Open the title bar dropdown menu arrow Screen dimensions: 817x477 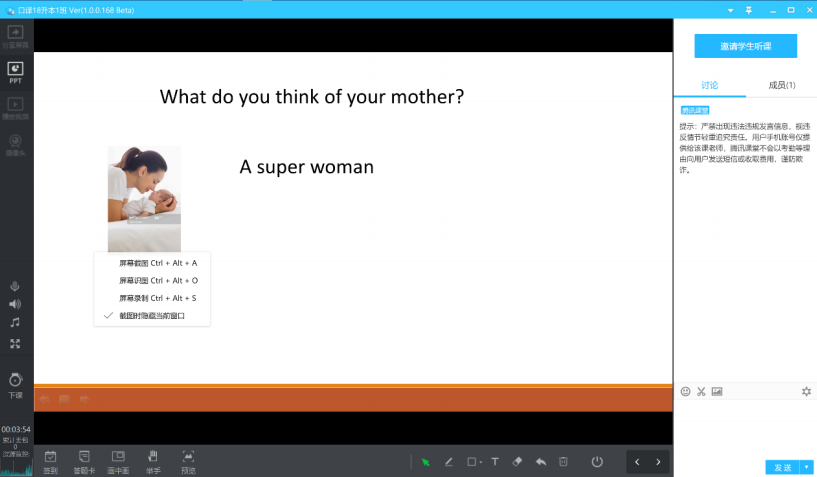point(728,9)
